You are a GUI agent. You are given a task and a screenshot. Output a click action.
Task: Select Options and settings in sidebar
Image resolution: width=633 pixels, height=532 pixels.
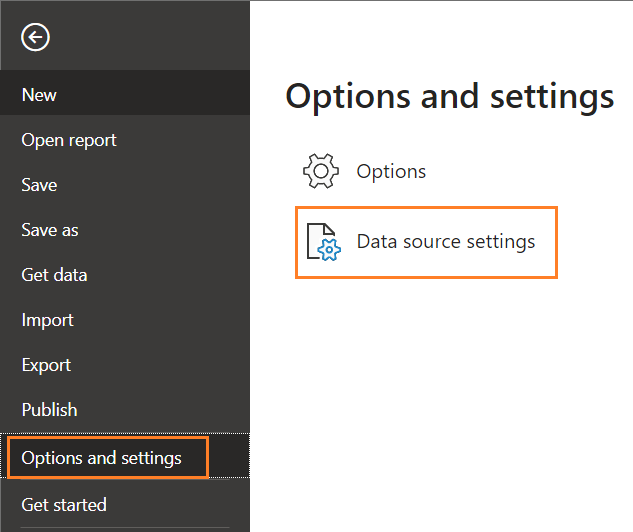coord(102,458)
